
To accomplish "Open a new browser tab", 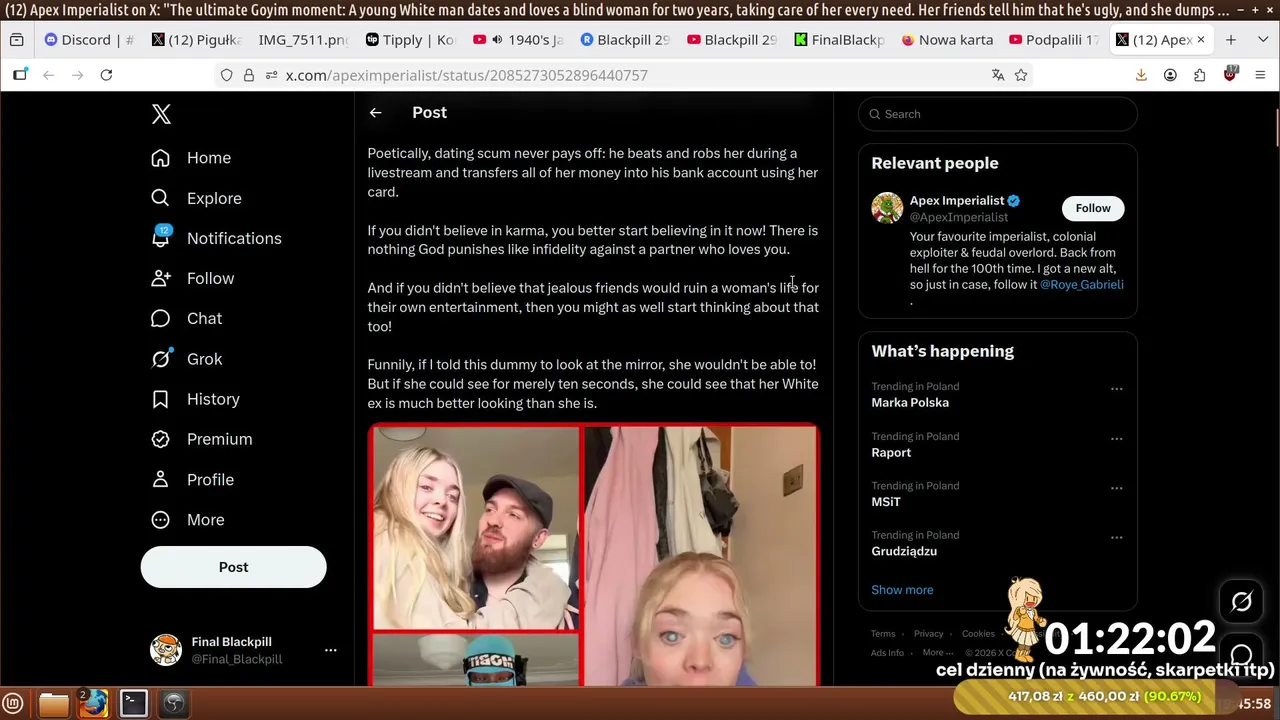I will pyautogui.click(x=1231, y=40).
